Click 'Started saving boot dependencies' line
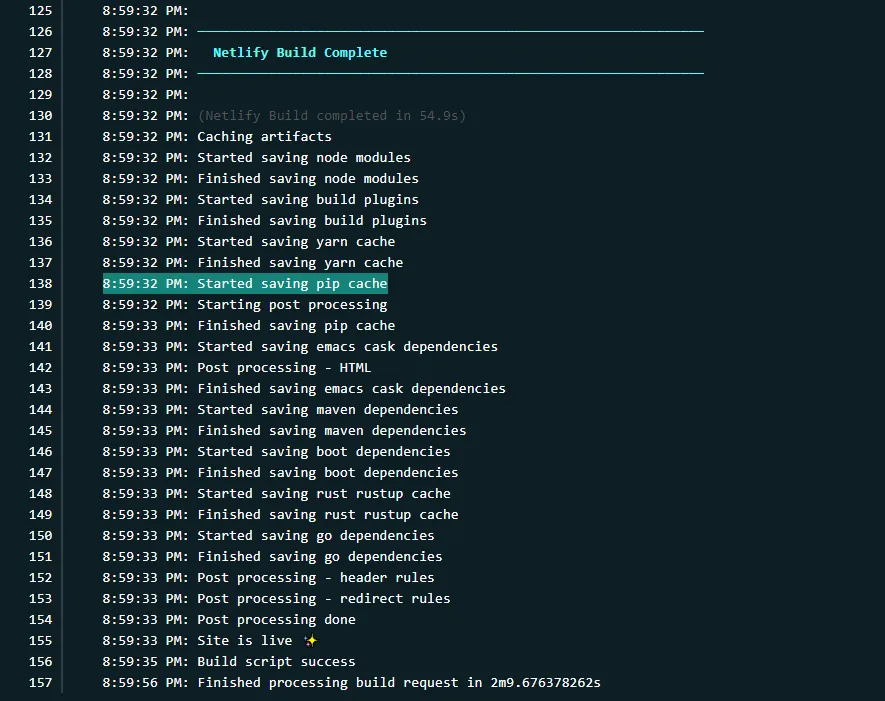This screenshot has height=701, width=885. point(277,452)
